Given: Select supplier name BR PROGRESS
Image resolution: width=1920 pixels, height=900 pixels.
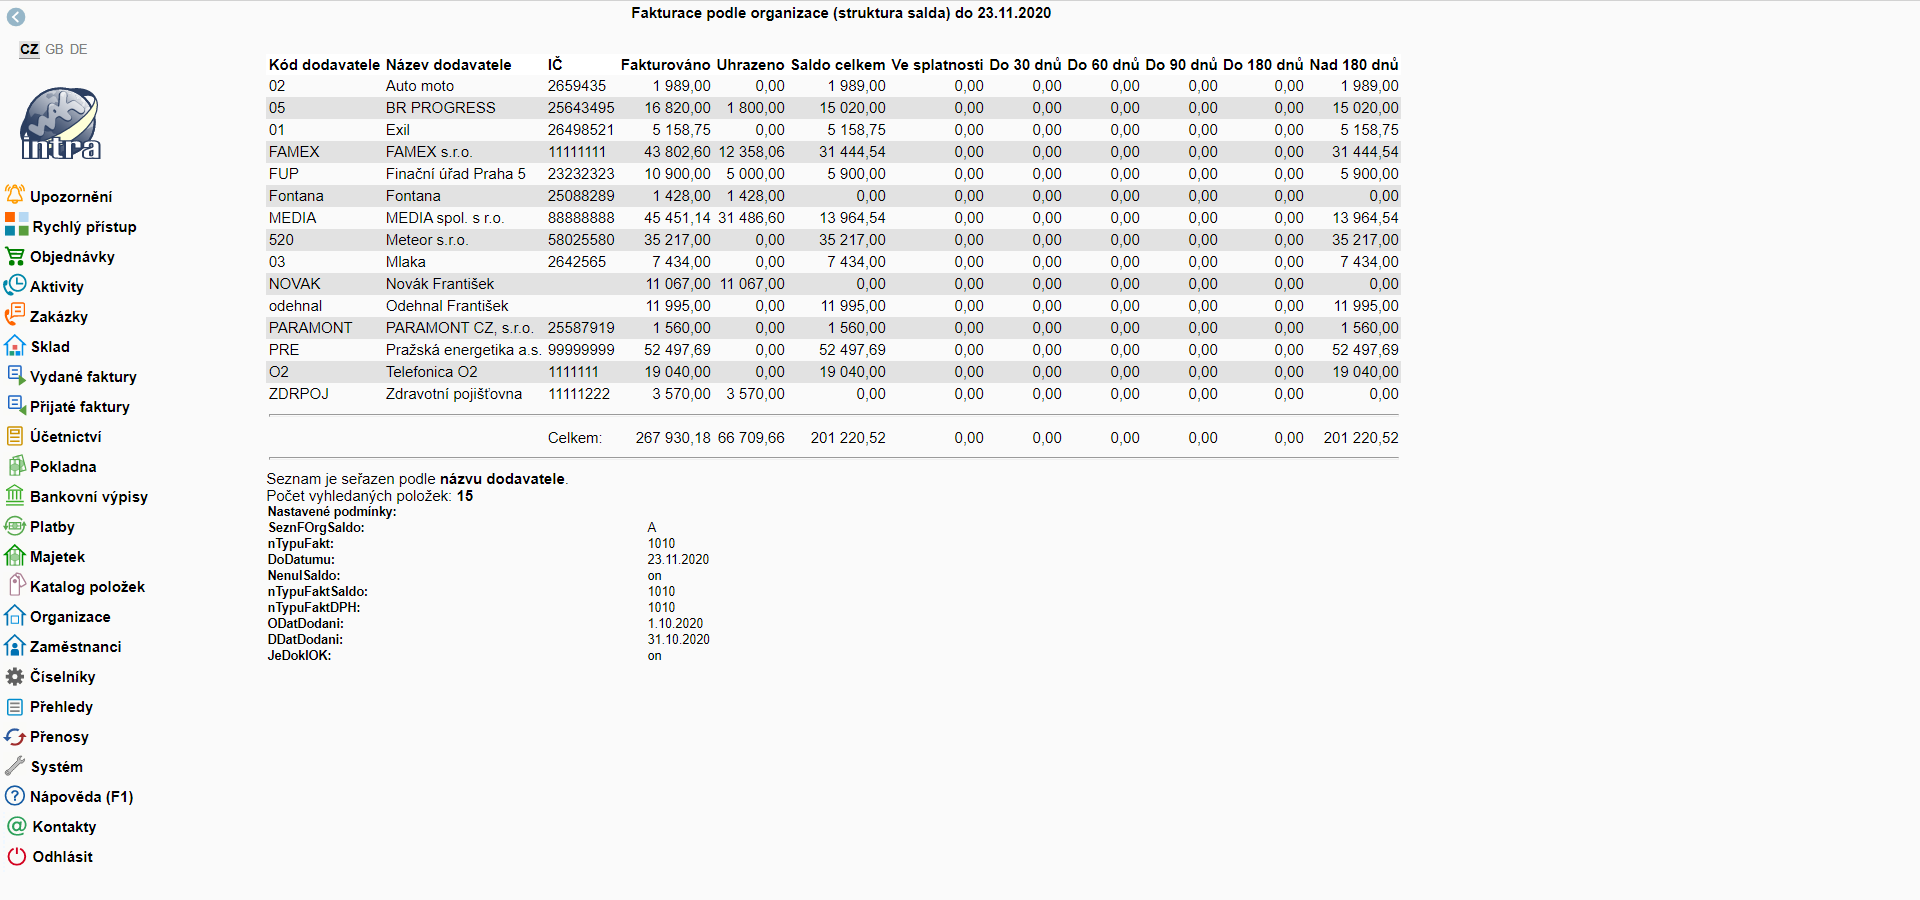Looking at the screenshot, I should pos(441,108).
